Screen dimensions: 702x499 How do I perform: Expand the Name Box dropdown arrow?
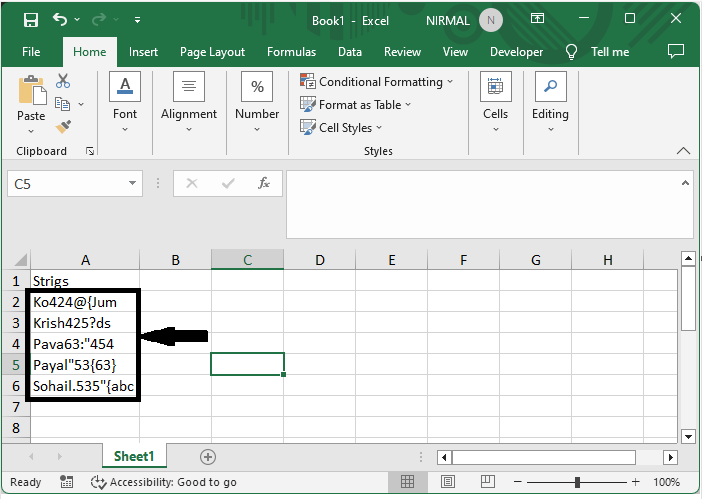[132, 183]
